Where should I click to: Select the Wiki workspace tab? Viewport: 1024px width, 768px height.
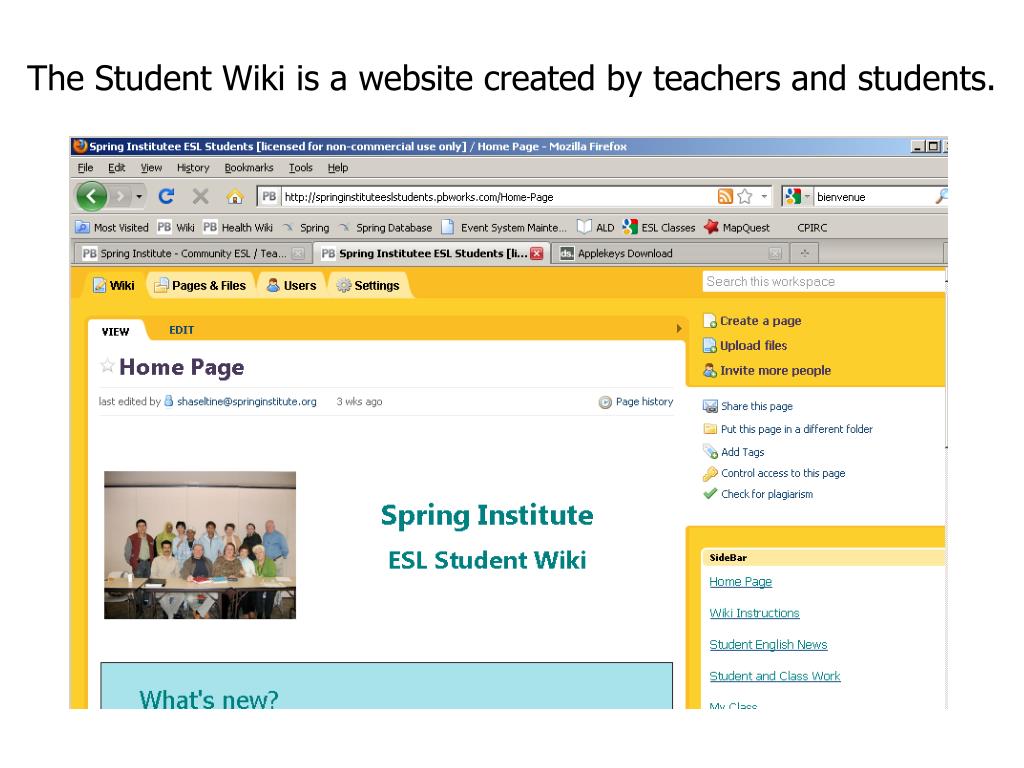point(114,285)
